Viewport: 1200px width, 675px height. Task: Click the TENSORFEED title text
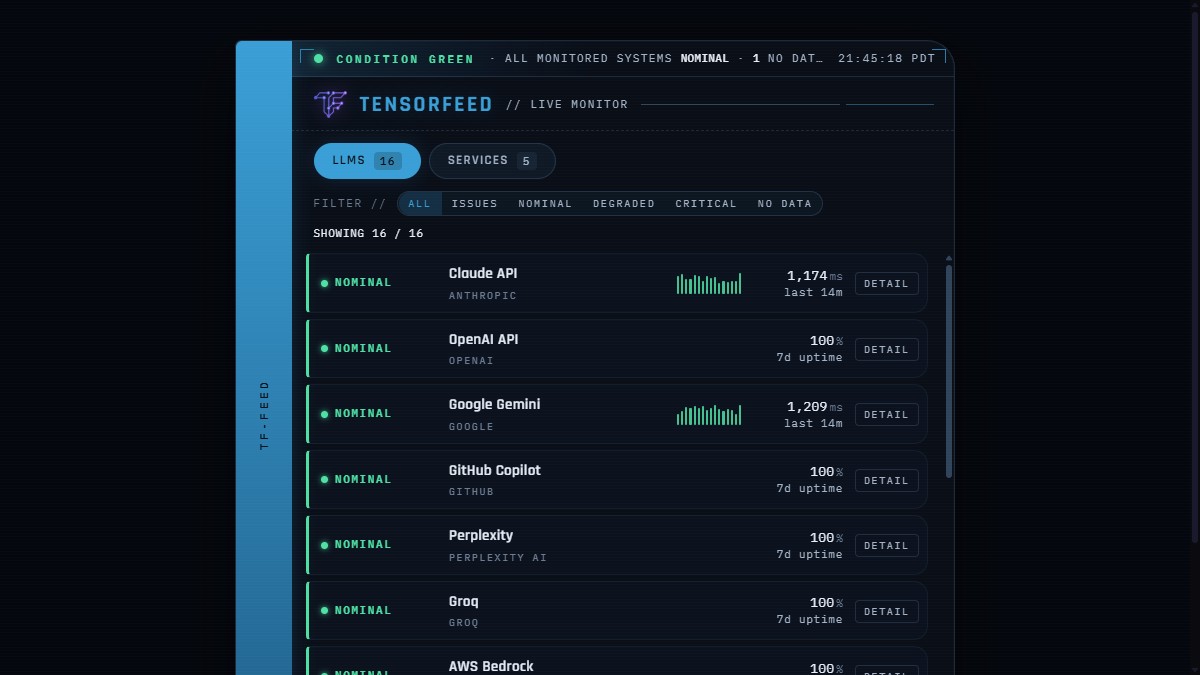426,104
